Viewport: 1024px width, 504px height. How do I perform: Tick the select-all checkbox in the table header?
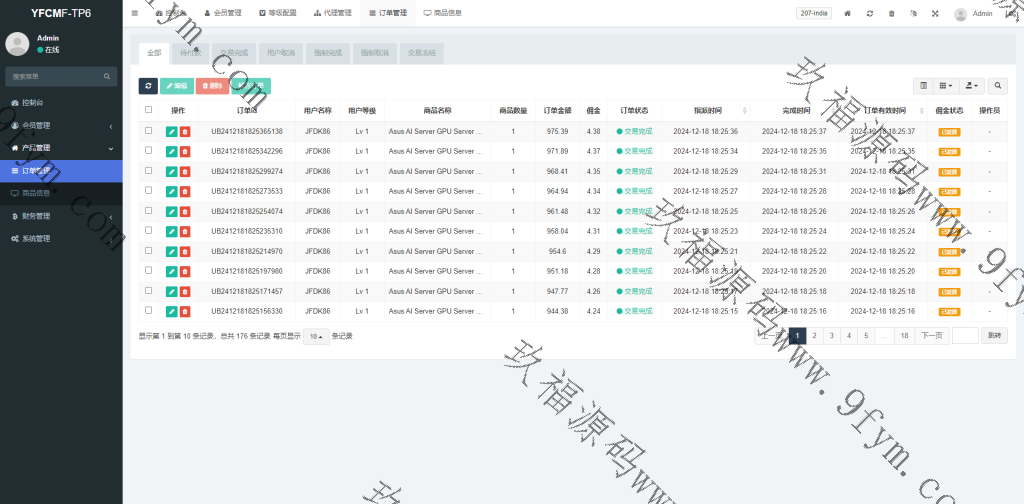[x=149, y=110]
